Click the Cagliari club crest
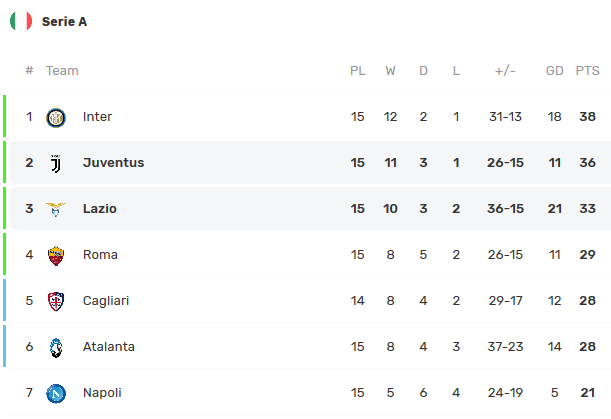The image size is (611, 419). tap(56, 301)
